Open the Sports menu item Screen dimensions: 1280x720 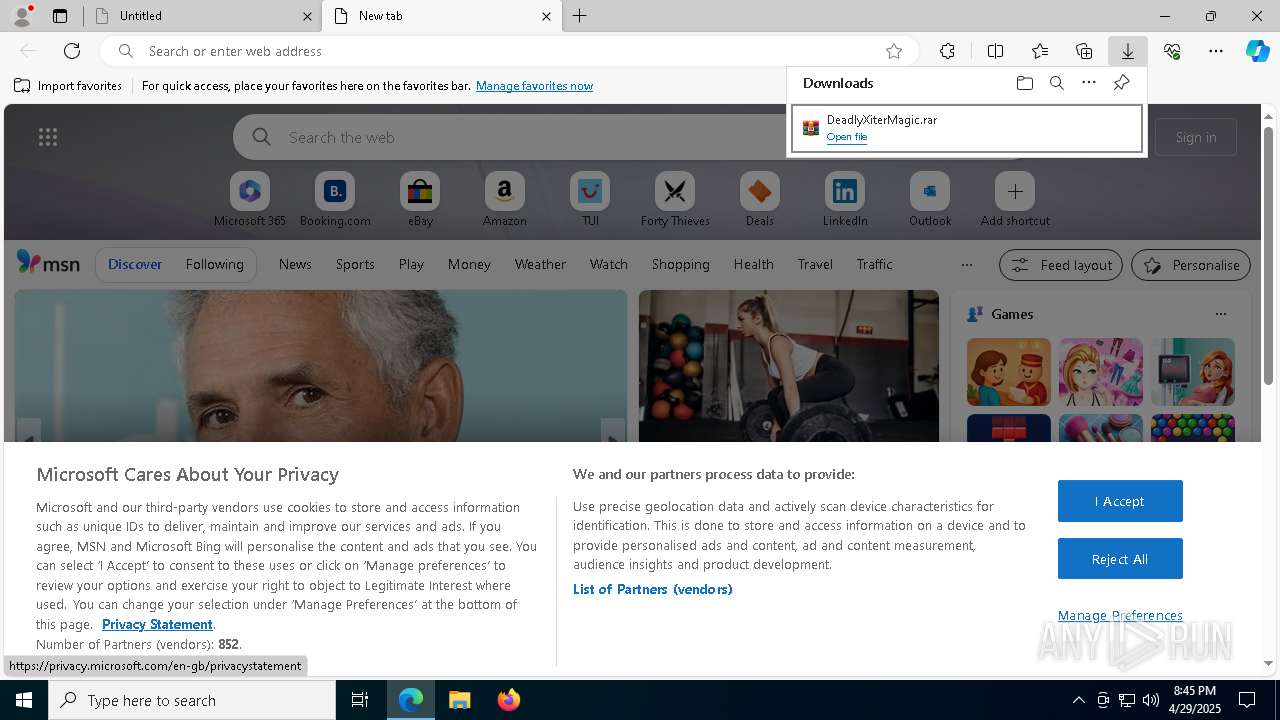pyautogui.click(x=355, y=264)
